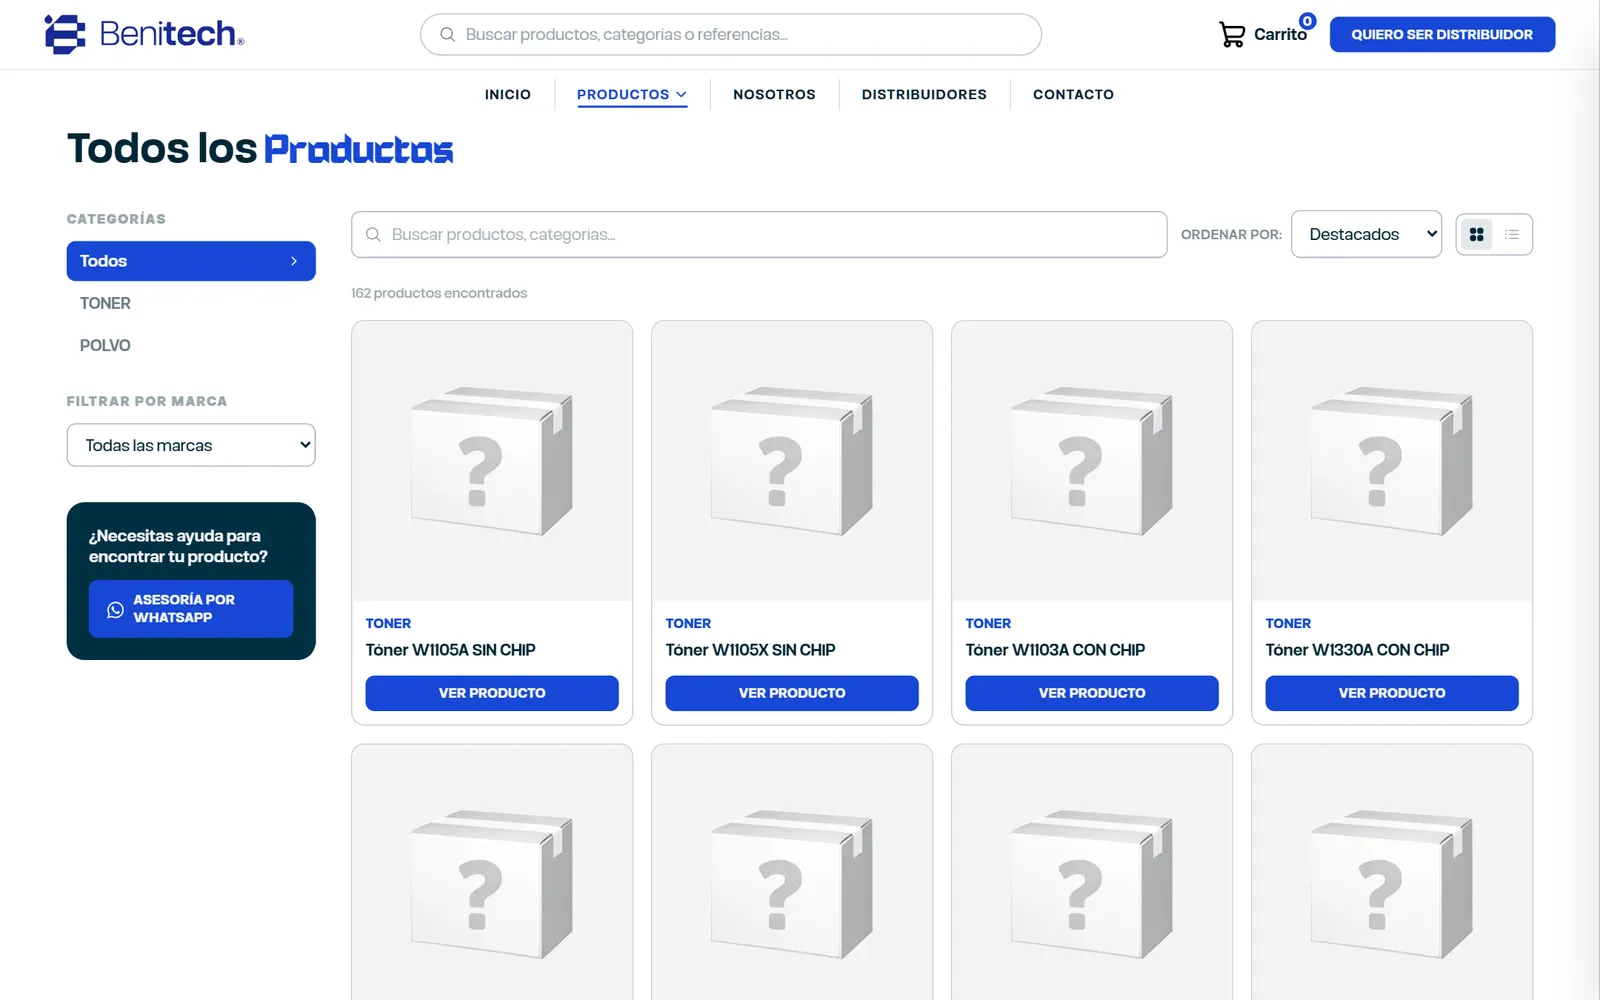Open the Destacados sort dropdown
Screen dimensions: 1600x1000
pyautogui.click(x=1366, y=234)
